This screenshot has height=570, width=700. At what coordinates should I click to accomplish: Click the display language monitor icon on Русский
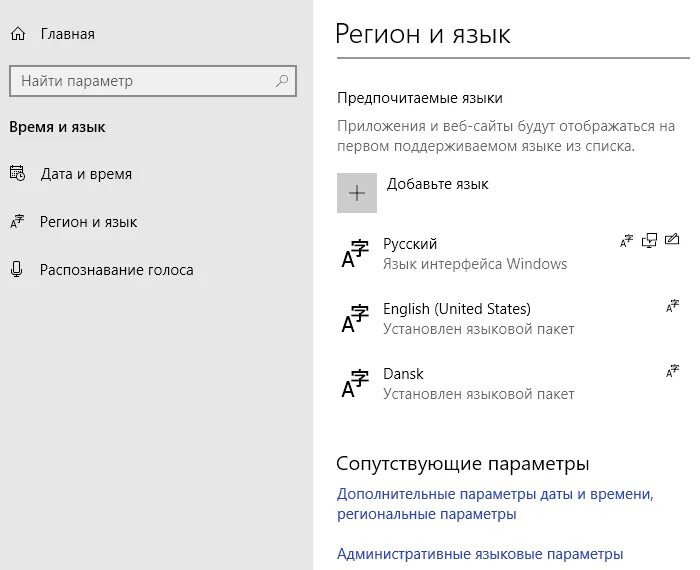tap(649, 240)
